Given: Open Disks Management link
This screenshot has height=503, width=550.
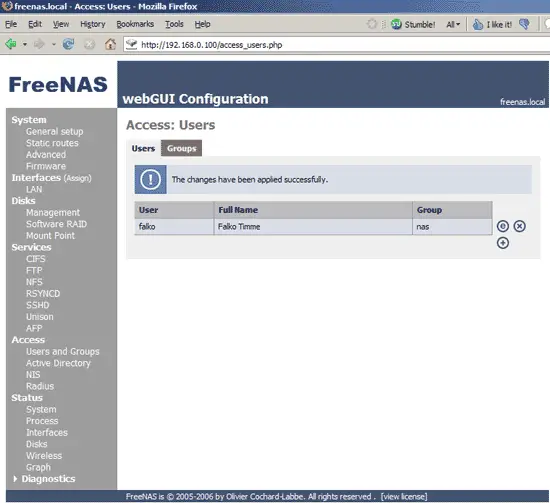Looking at the screenshot, I should pos(53,213).
